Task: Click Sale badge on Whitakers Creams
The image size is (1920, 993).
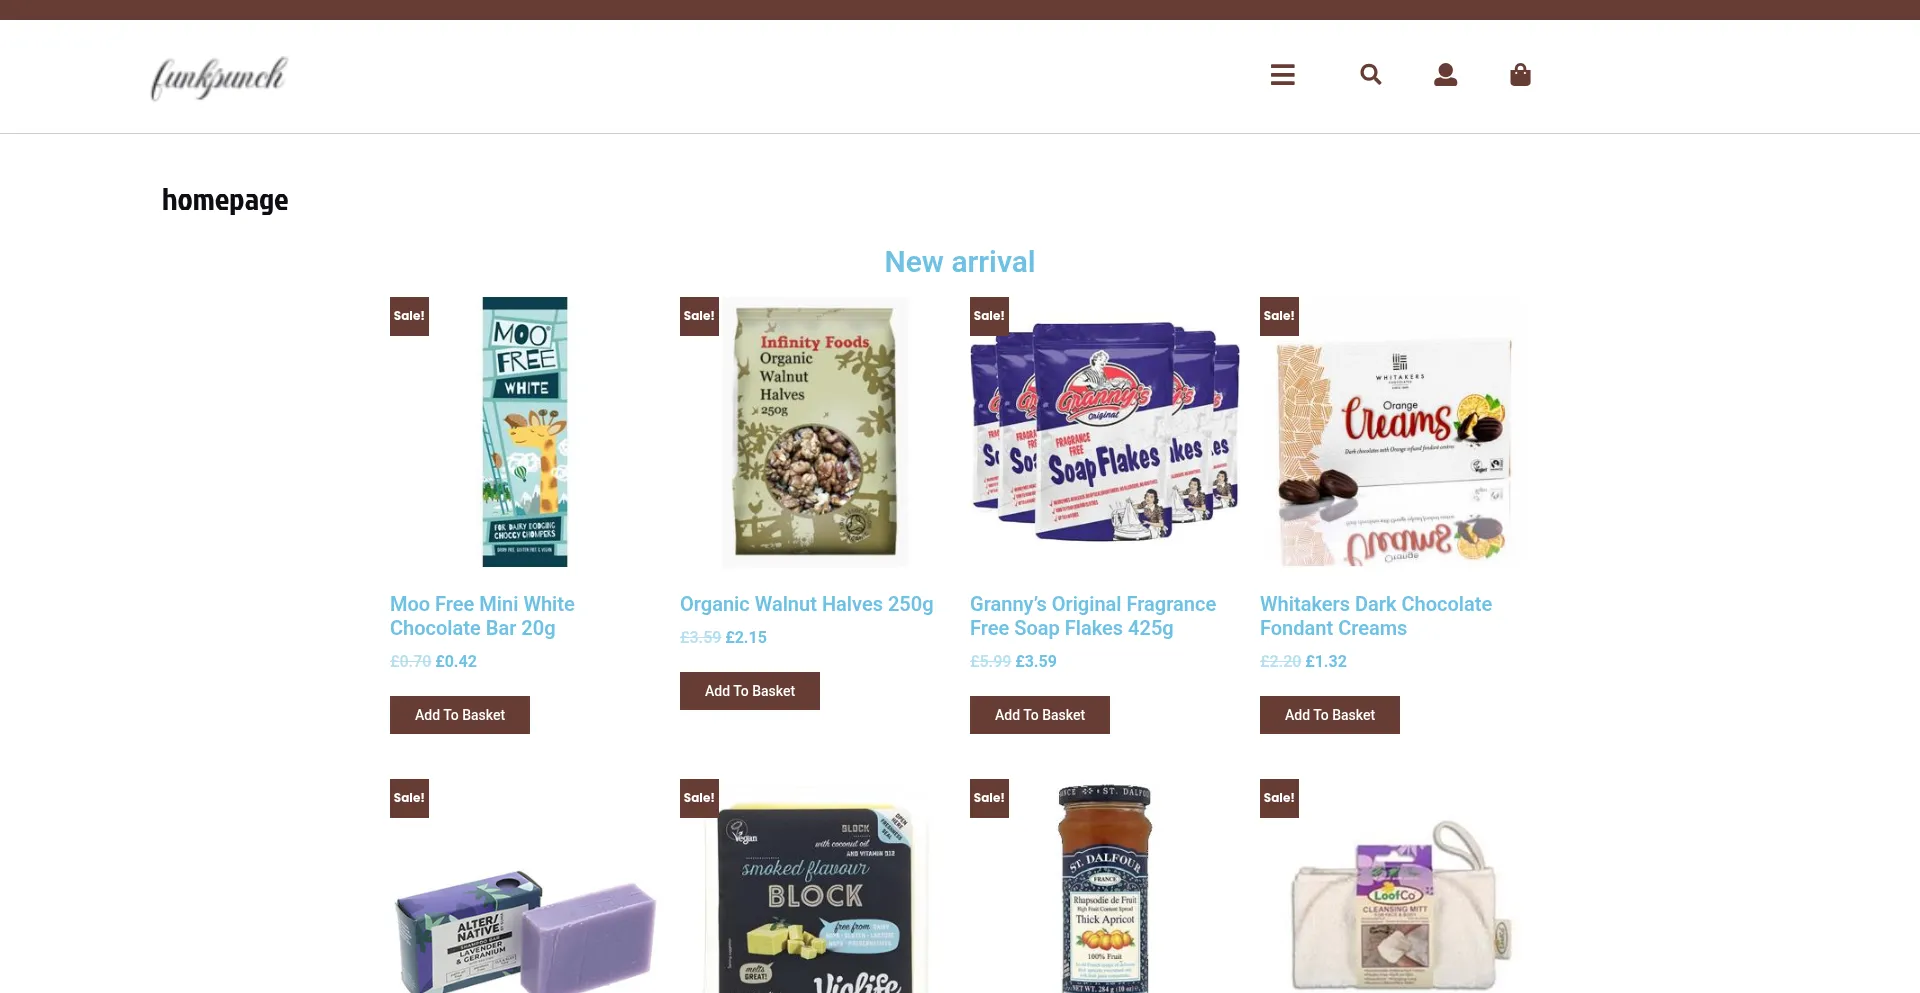Action: click(1279, 316)
